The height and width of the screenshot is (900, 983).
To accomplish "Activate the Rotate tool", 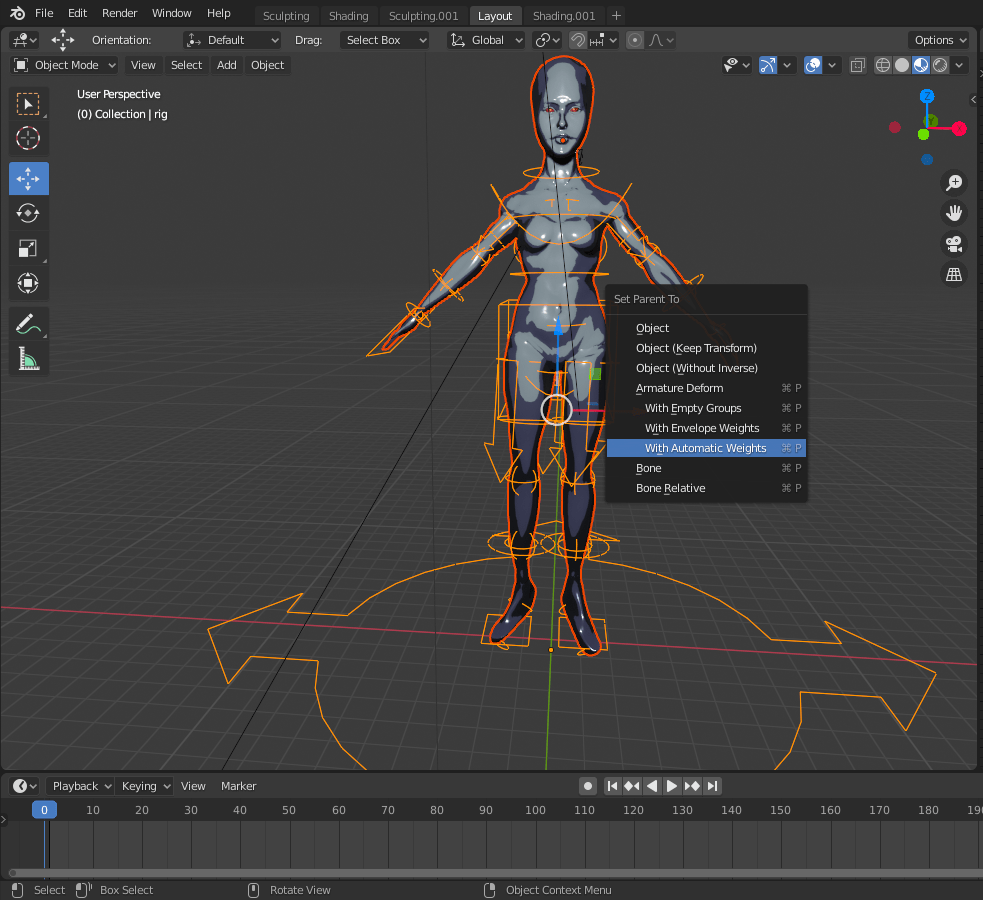I will click(x=28, y=213).
